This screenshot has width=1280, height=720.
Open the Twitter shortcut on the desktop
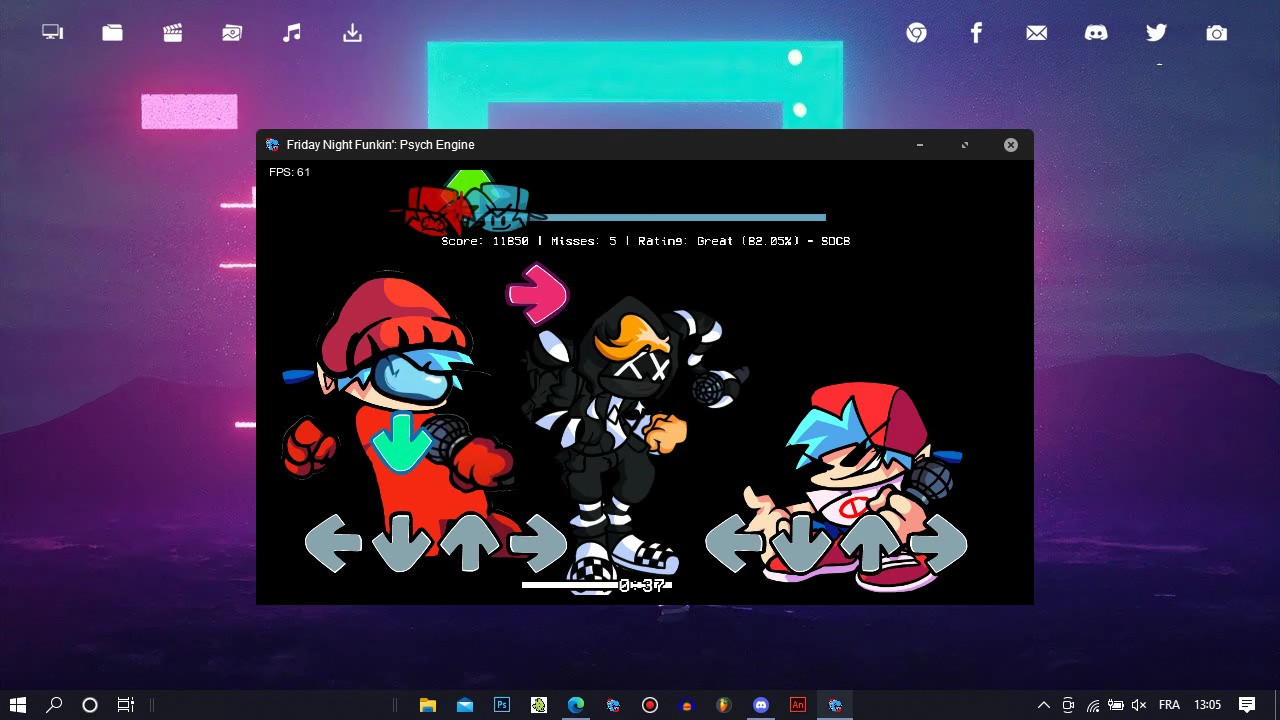point(1156,32)
